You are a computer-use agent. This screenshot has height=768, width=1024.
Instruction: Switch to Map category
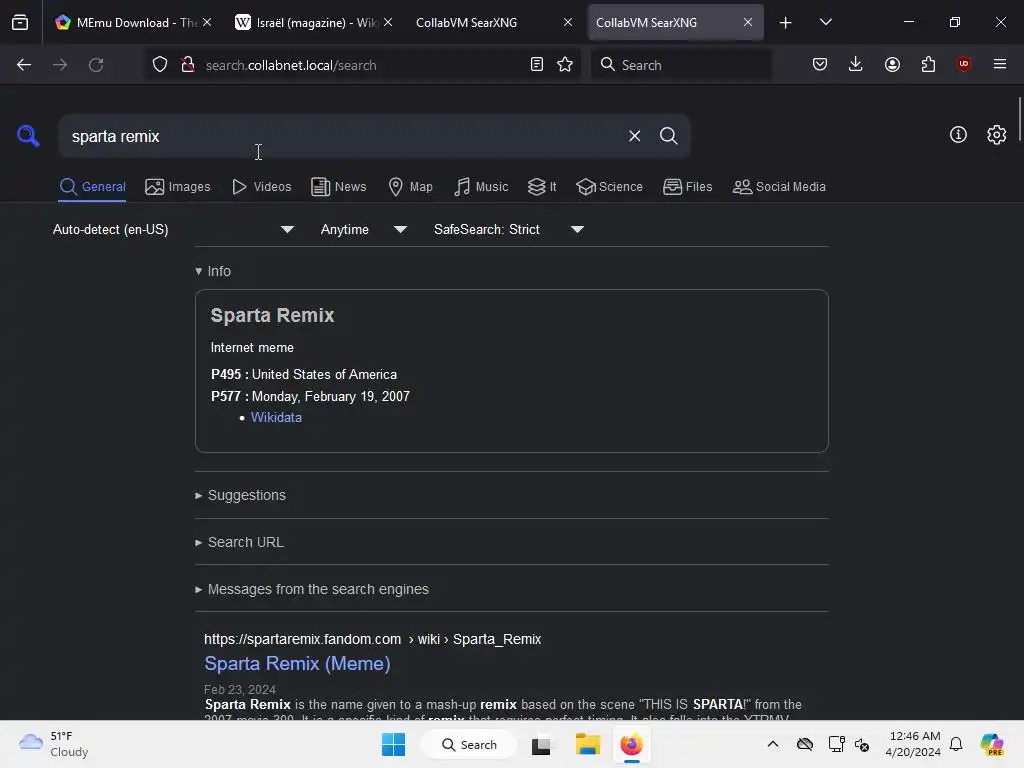411,187
